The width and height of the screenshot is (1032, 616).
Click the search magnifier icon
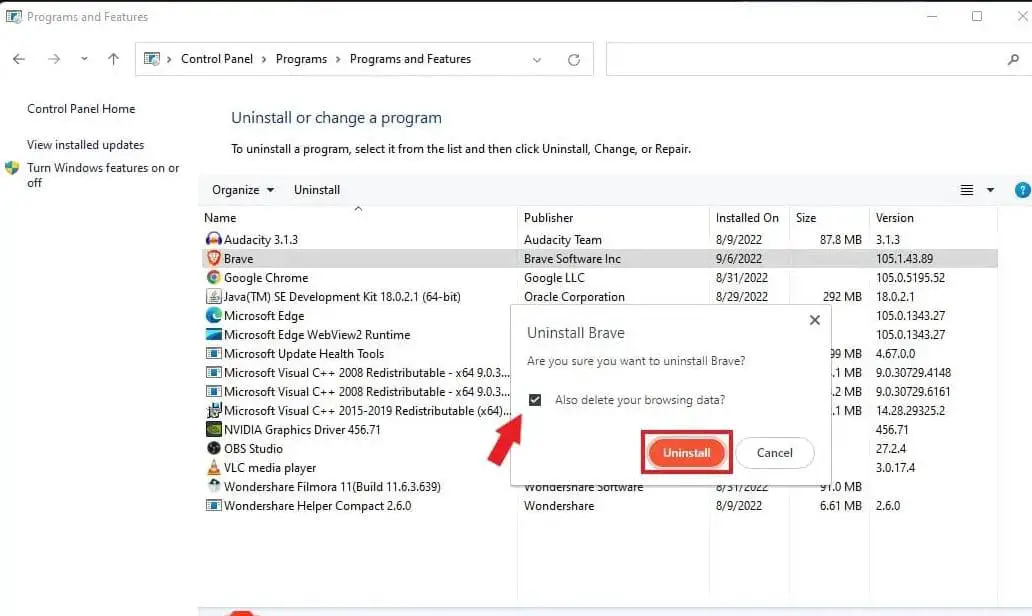pos(1013,60)
